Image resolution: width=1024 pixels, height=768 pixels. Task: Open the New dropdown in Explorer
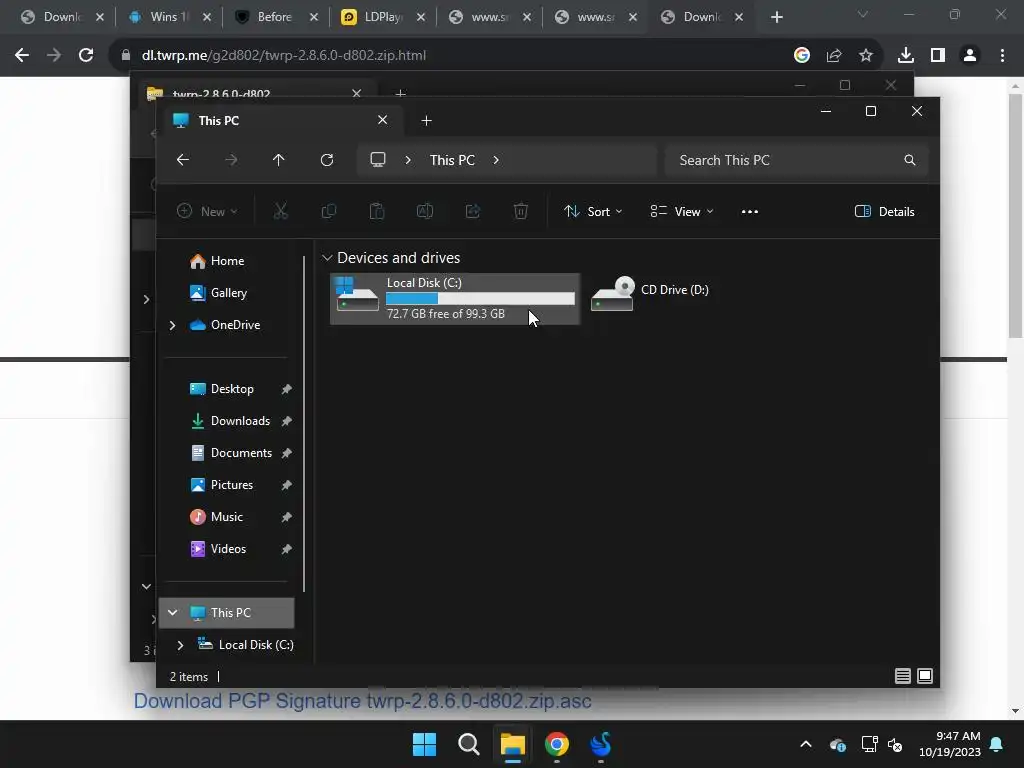pos(207,212)
